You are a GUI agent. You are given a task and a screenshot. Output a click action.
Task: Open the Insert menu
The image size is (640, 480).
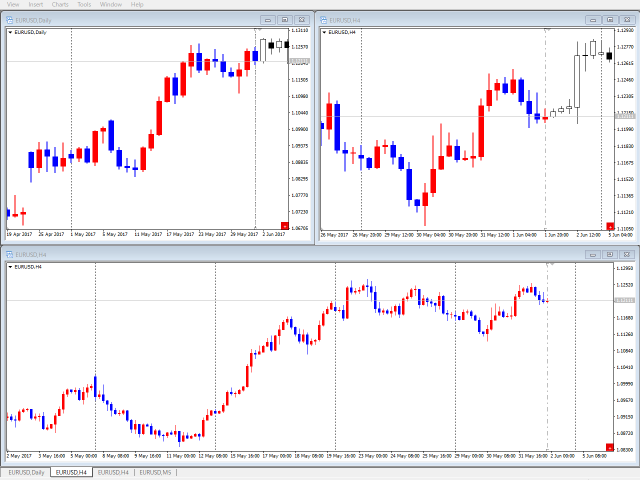pyautogui.click(x=36, y=4)
